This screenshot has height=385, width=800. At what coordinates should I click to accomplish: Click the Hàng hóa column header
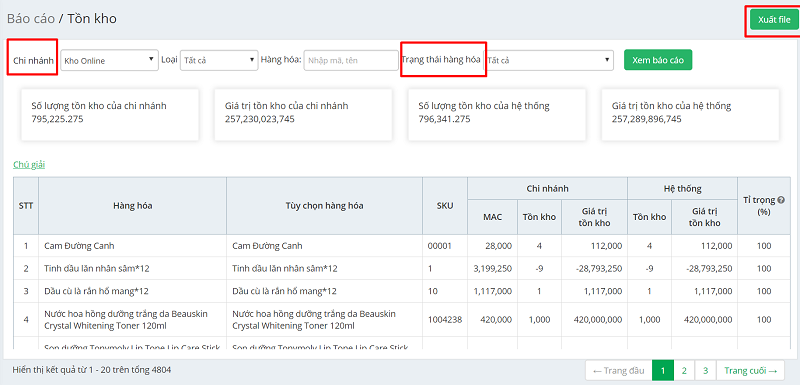[133, 206]
